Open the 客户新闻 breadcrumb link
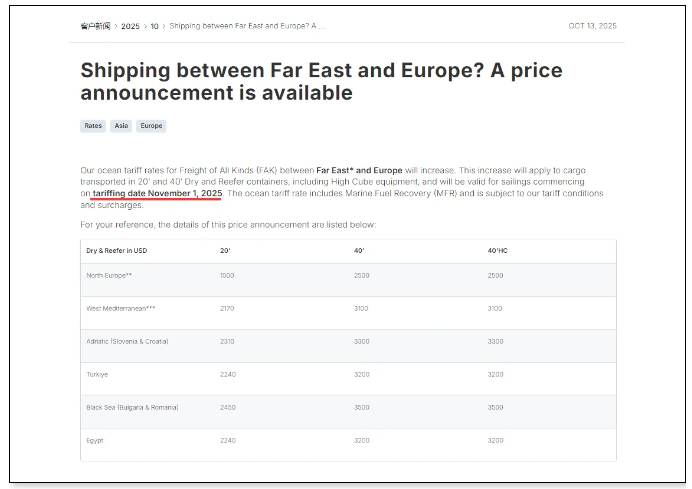 [x=96, y=26]
